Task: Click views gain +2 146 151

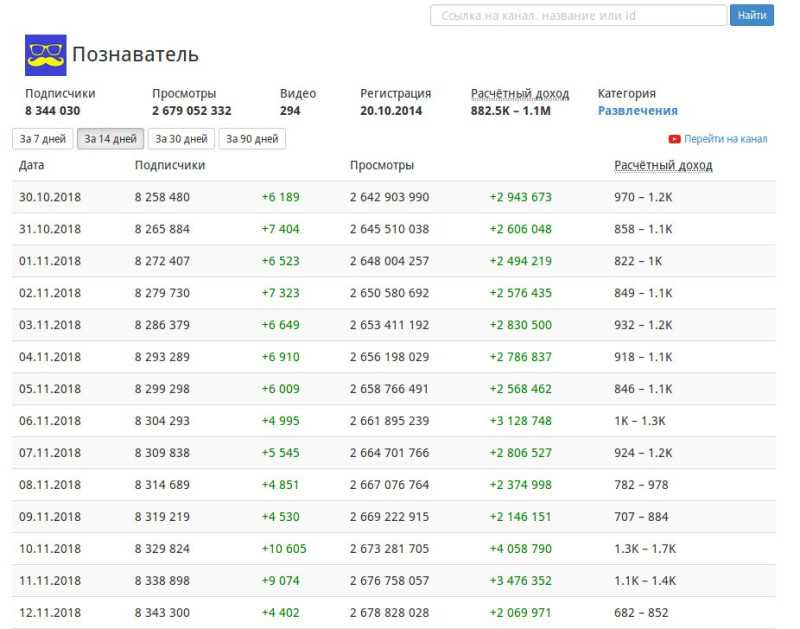Action: pyautogui.click(x=520, y=517)
